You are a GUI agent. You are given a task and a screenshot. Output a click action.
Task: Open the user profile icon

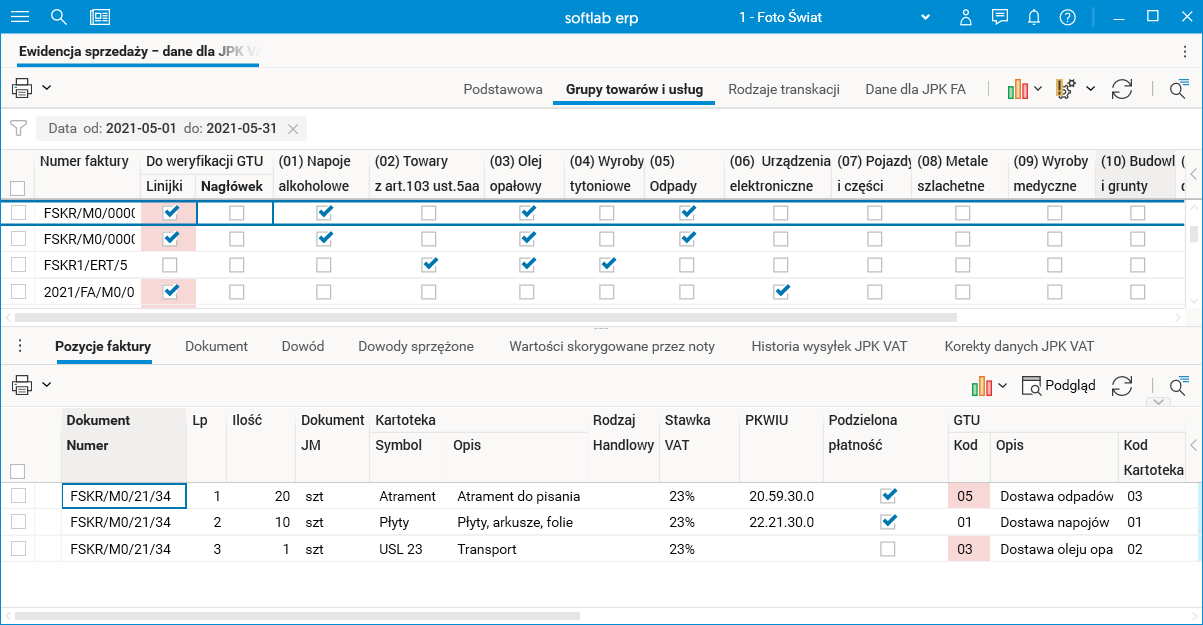[965, 17]
